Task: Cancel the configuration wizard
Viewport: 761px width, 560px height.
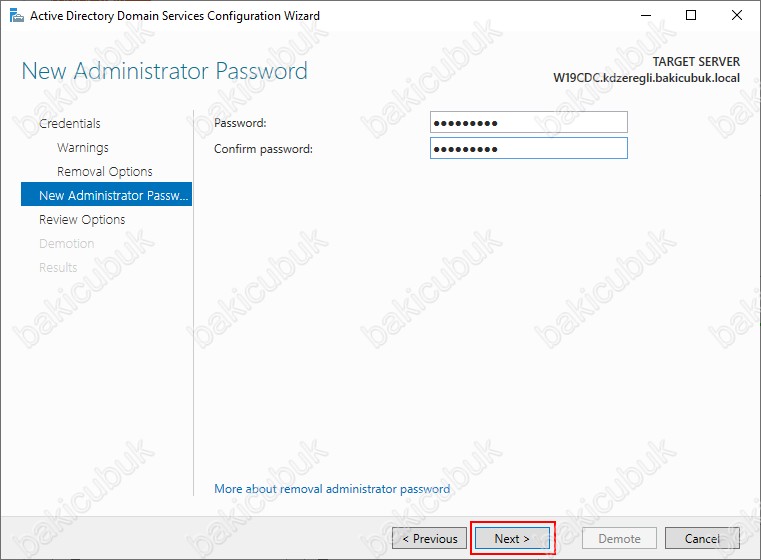Action: 702,538
